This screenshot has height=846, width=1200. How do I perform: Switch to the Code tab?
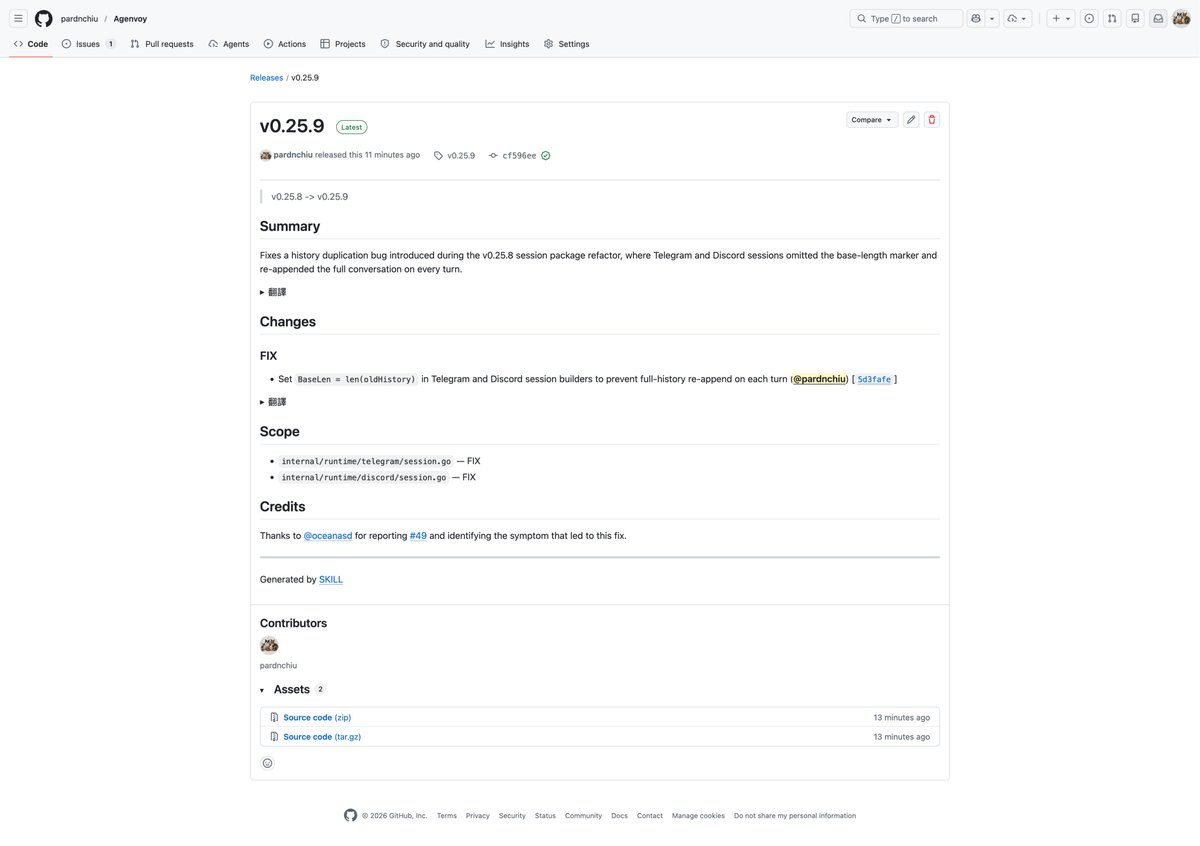31,44
